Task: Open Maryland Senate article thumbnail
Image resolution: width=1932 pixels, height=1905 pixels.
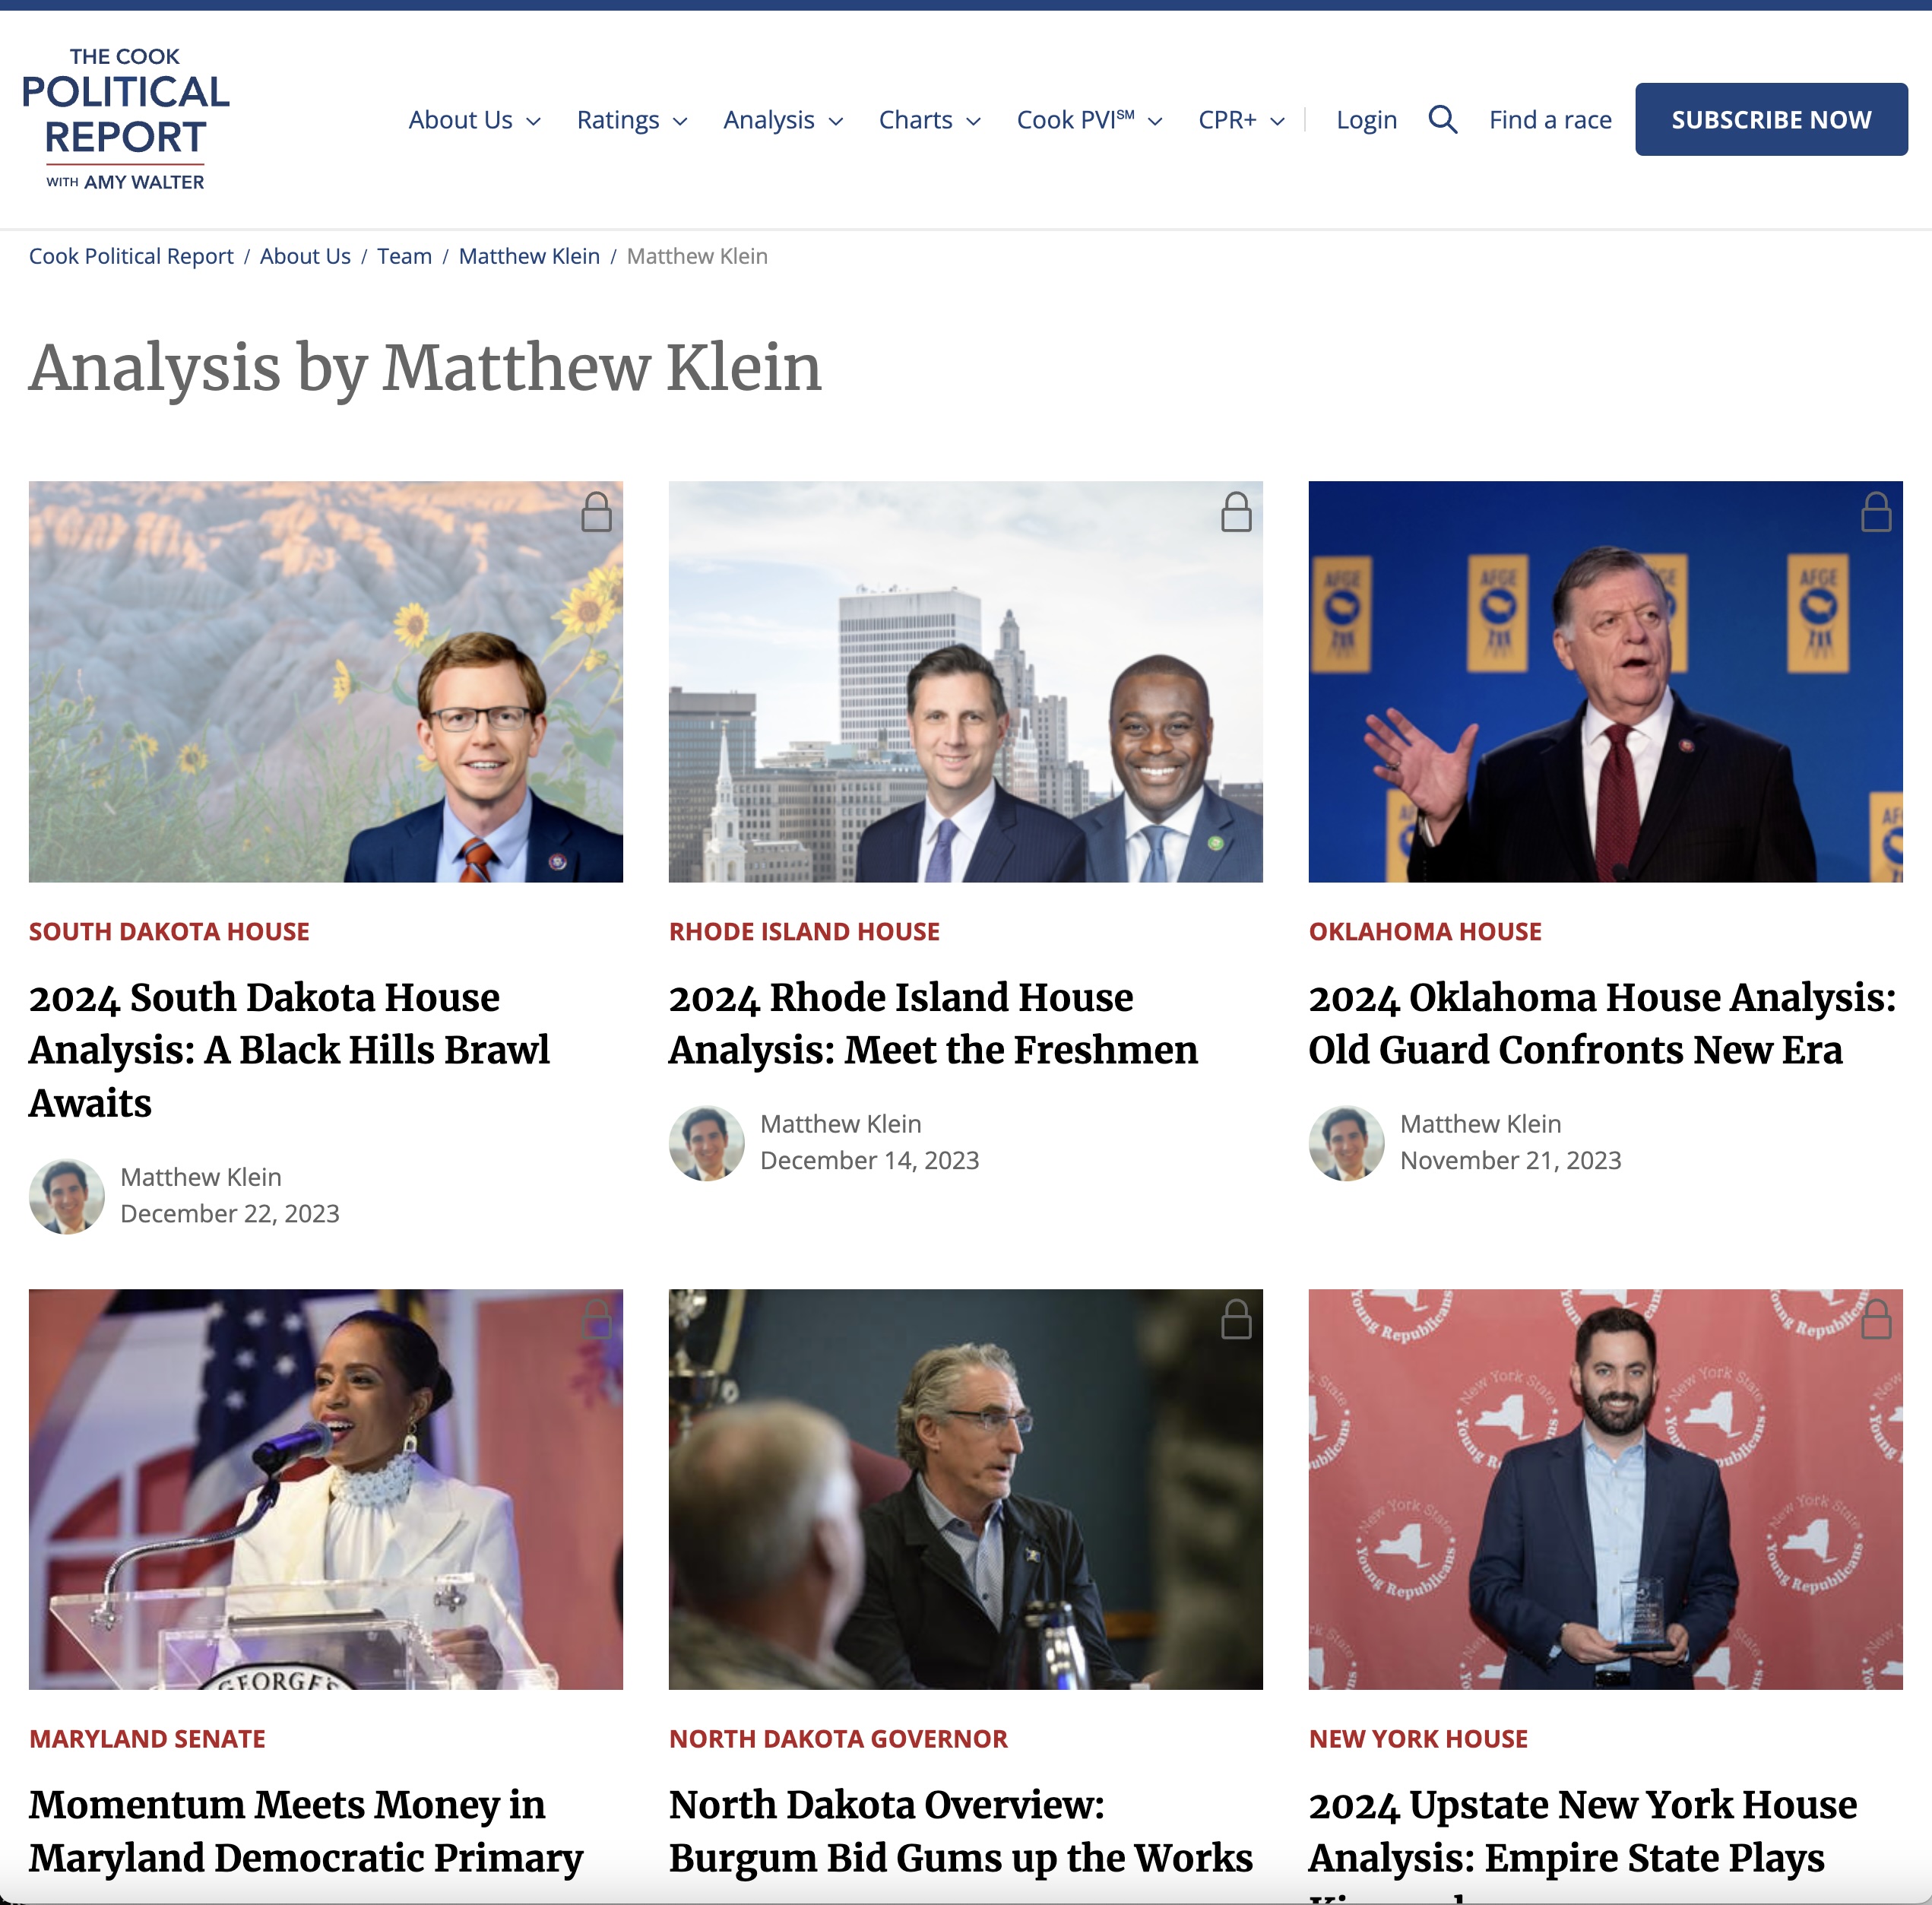Action: [x=326, y=1489]
